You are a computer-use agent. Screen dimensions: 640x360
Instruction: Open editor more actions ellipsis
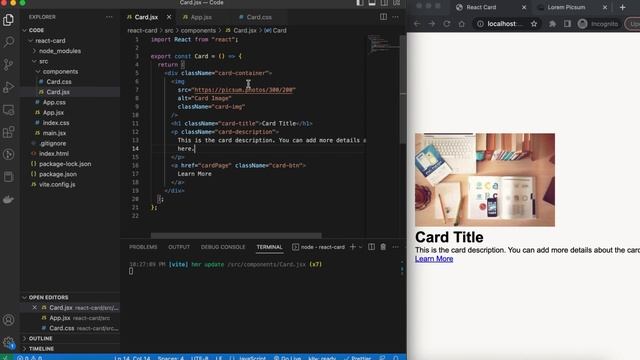click(x=396, y=17)
